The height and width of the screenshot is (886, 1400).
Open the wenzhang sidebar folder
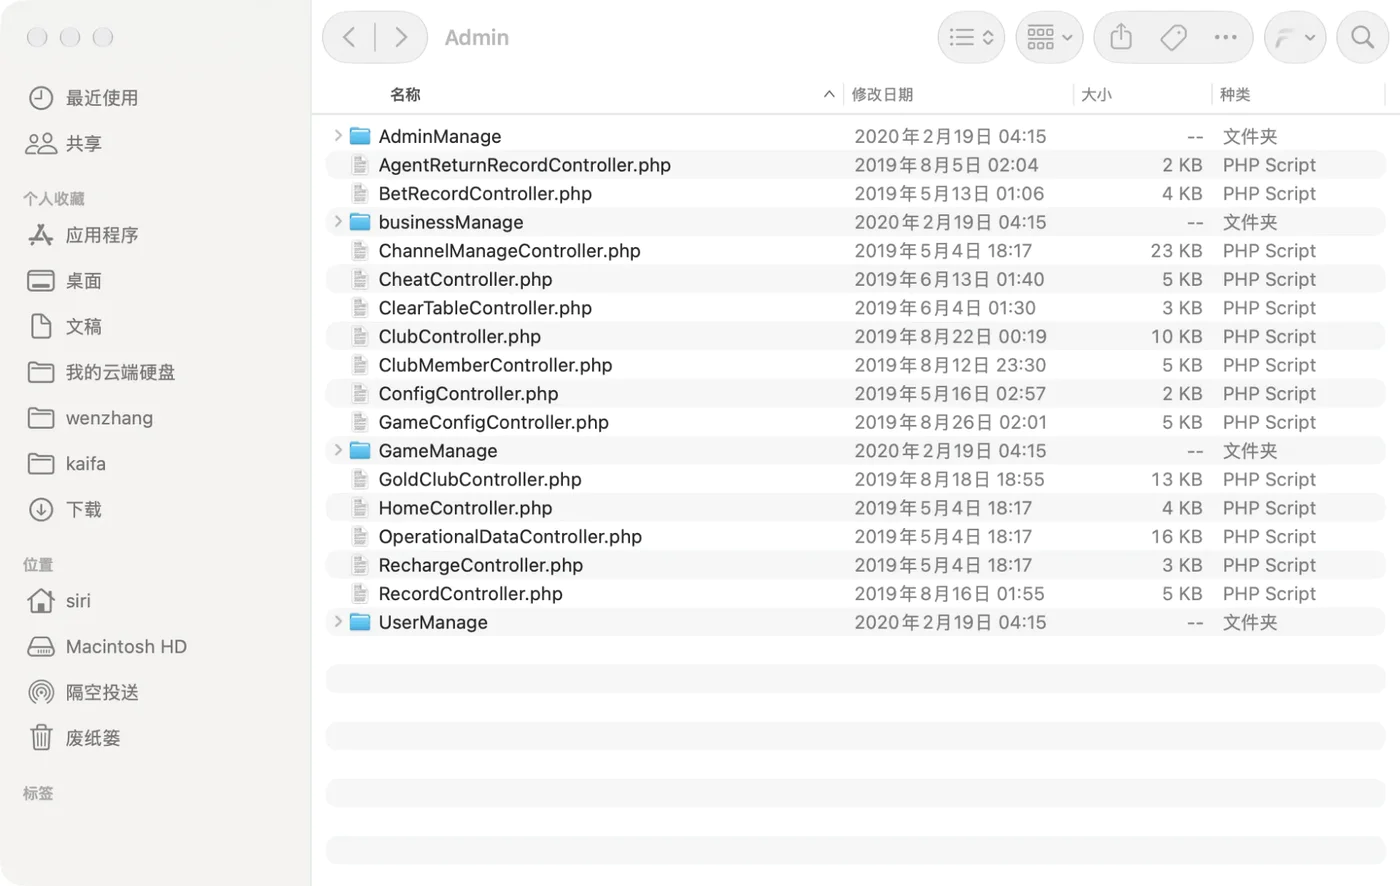tap(90, 418)
